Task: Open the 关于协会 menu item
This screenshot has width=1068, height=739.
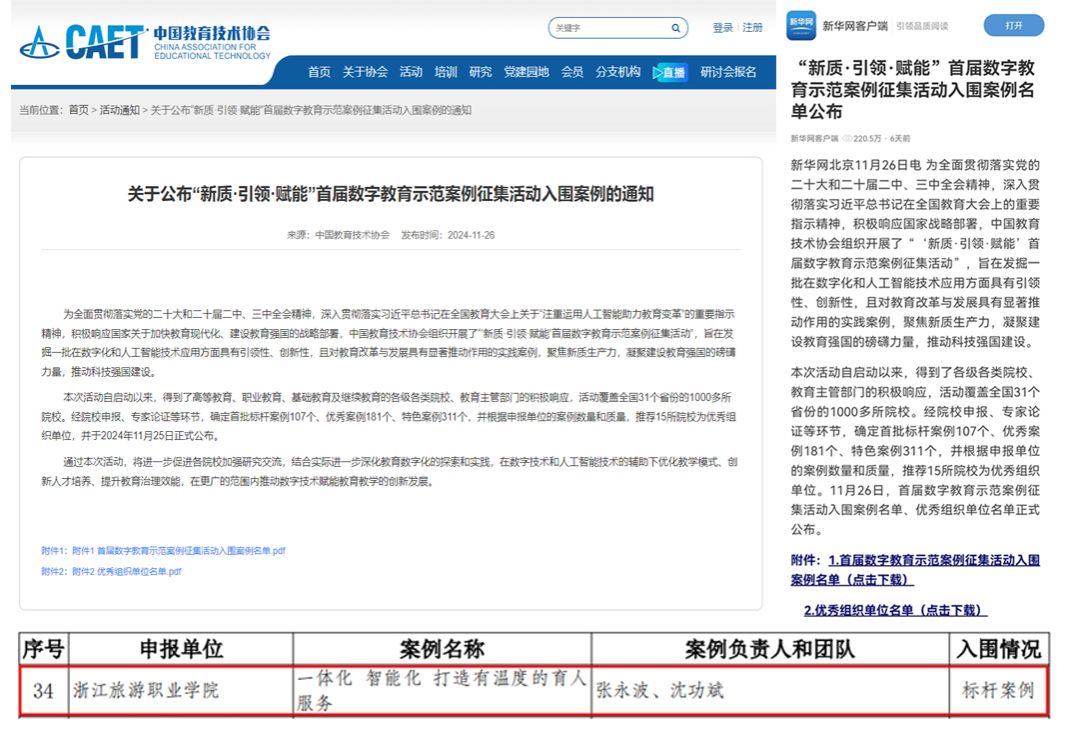Action: (x=365, y=72)
